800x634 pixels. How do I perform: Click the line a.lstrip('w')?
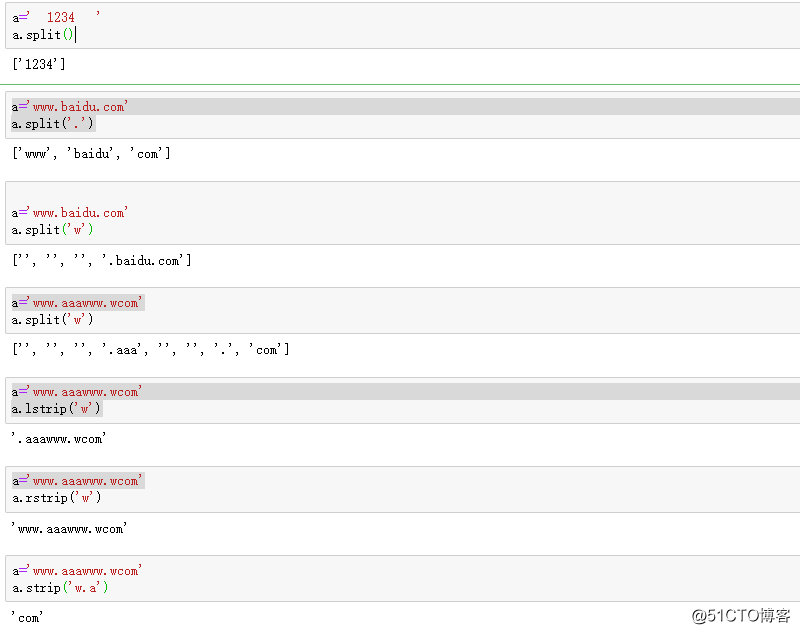pos(56,409)
